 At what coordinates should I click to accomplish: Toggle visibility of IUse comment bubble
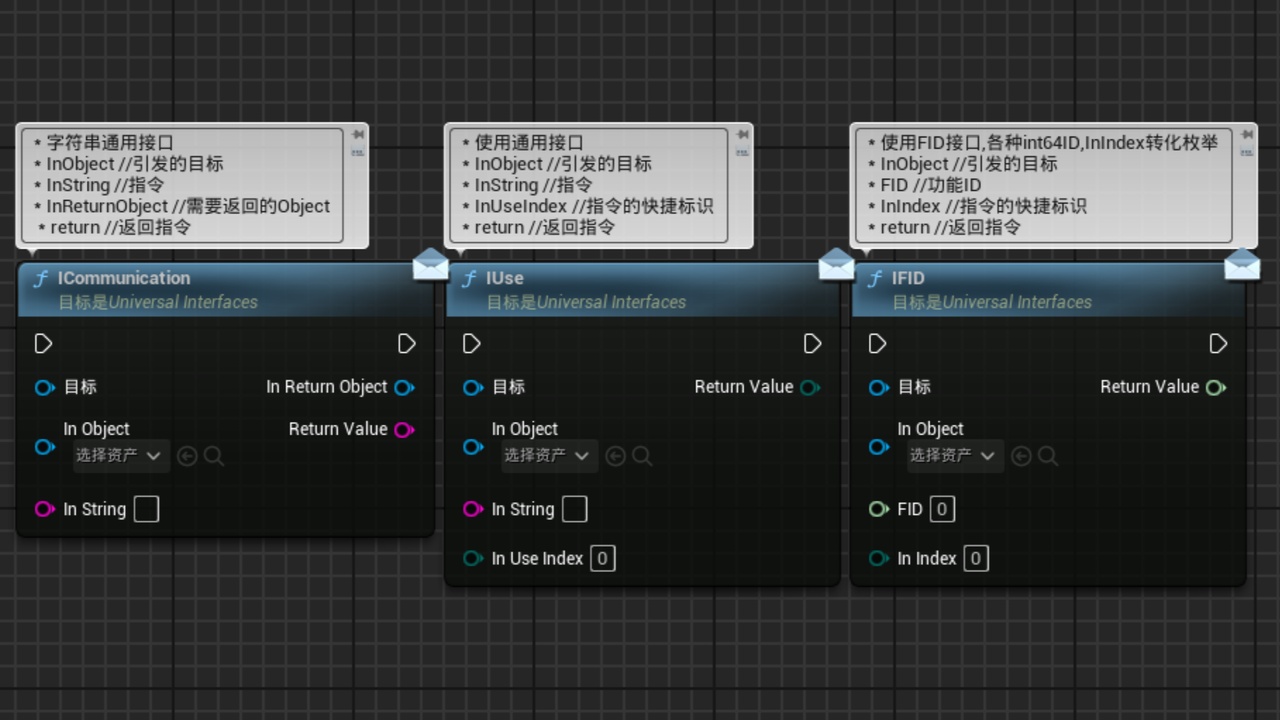(x=742, y=153)
